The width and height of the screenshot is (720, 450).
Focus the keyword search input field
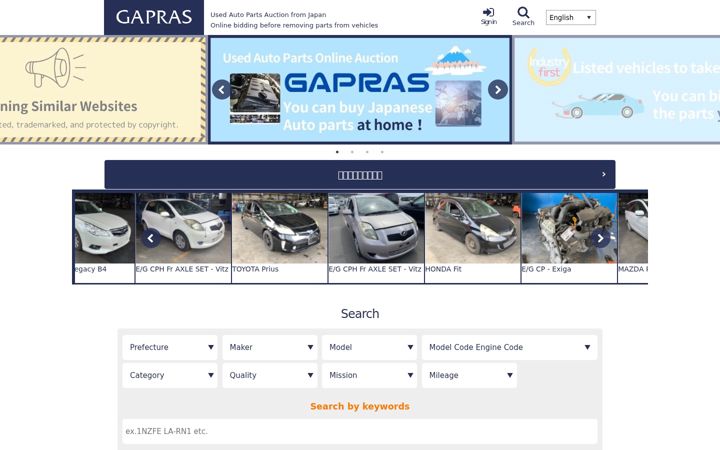click(360, 431)
